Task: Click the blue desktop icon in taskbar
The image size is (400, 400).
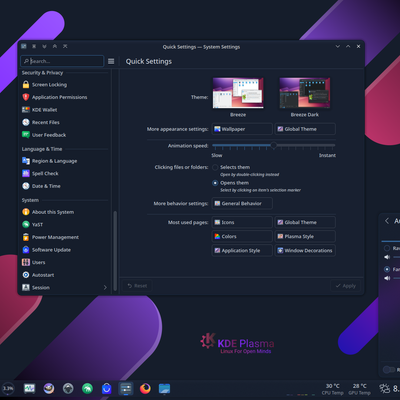Action: 164,388
